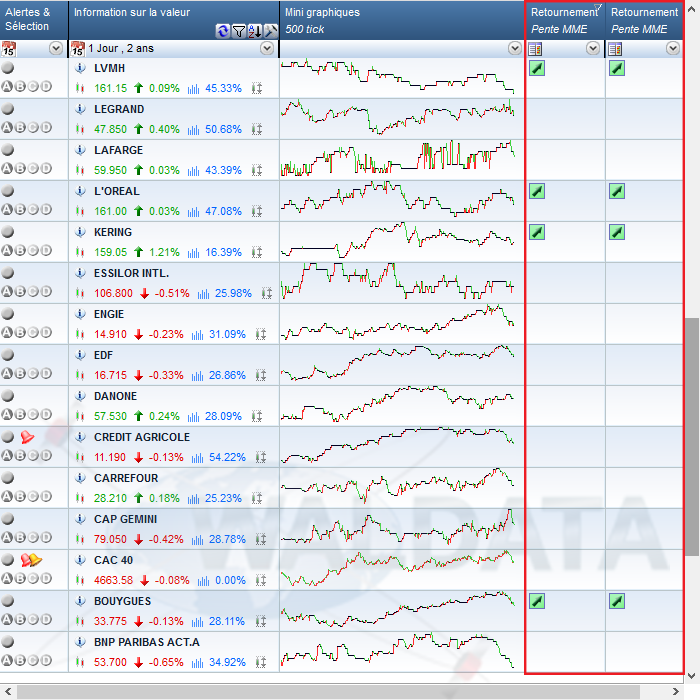
Task: Open the LVMH stock name
Action: [109, 68]
